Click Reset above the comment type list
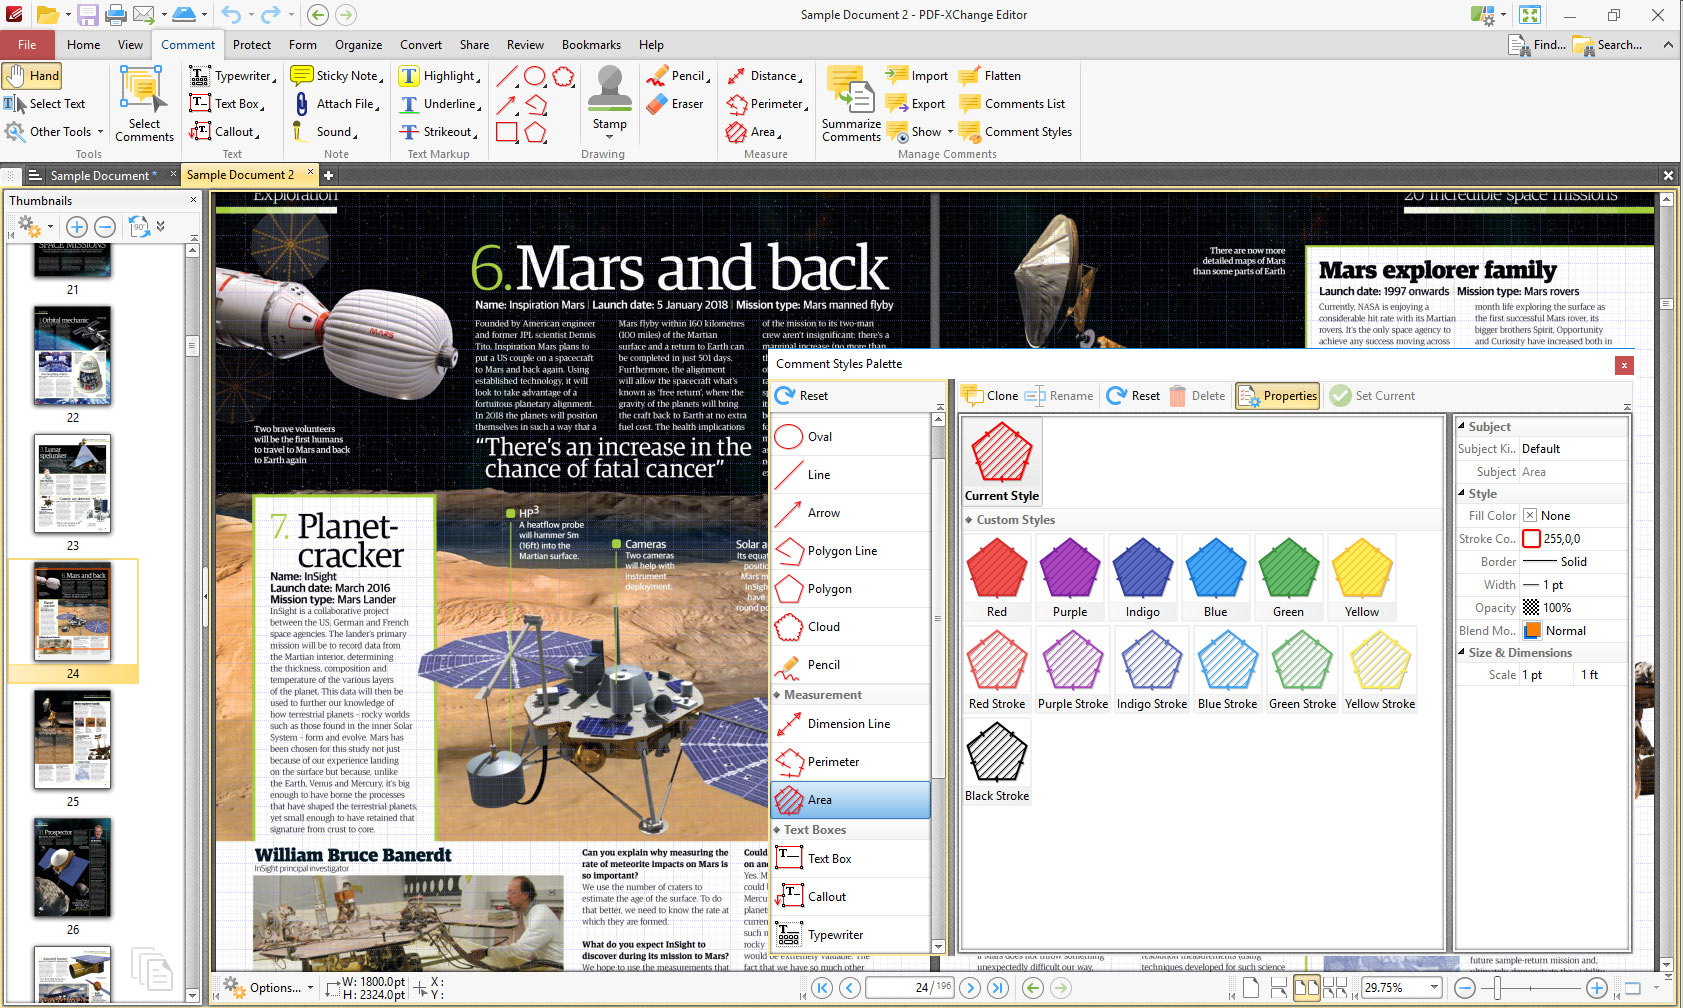Screen dimensions: 1683x1008 point(802,396)
